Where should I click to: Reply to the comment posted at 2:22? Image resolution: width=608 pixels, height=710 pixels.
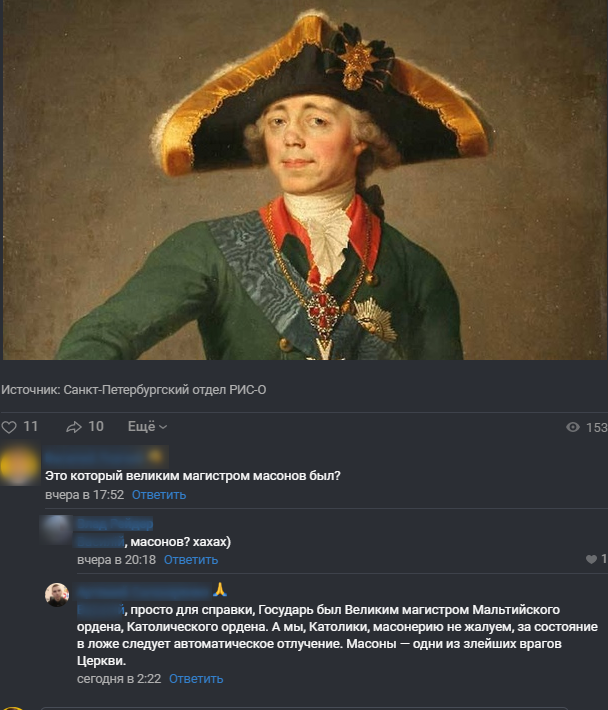[196, 679]
